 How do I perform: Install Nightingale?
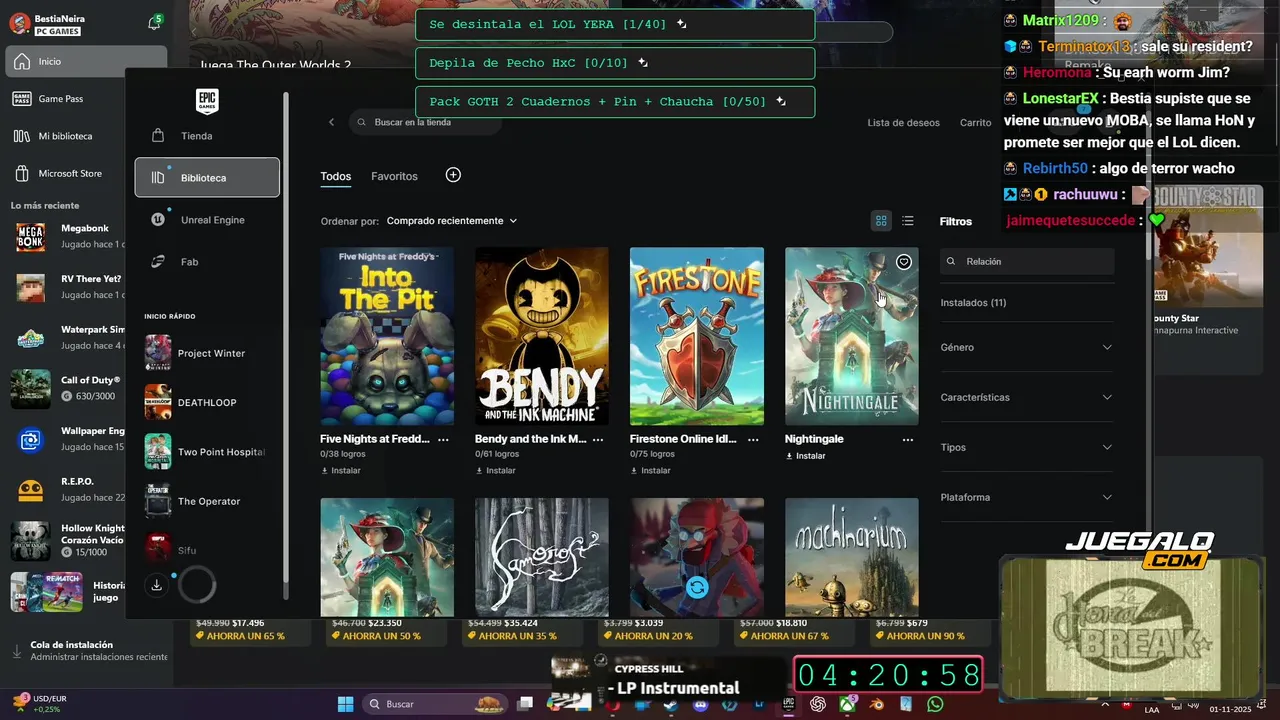(806, 456)
